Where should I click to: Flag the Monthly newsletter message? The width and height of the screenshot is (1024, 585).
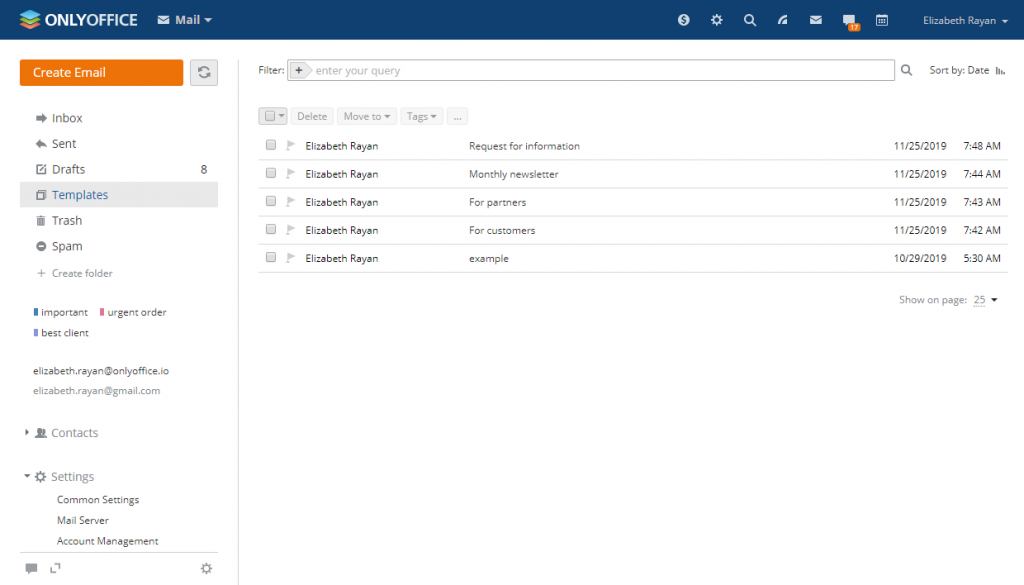pos(291,174)
